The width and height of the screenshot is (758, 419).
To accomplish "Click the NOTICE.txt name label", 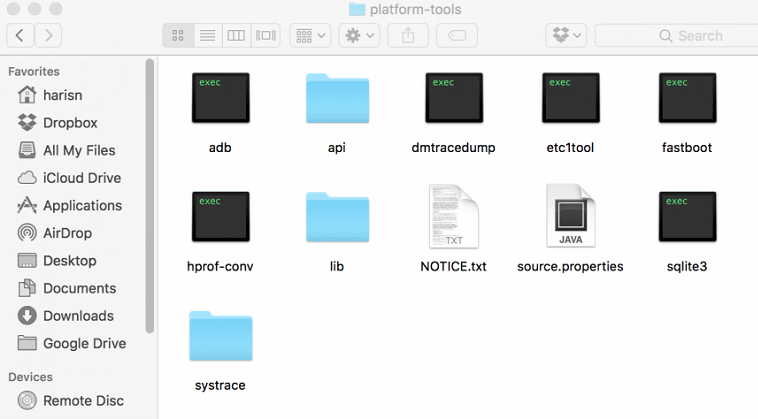I will (453, 266).
